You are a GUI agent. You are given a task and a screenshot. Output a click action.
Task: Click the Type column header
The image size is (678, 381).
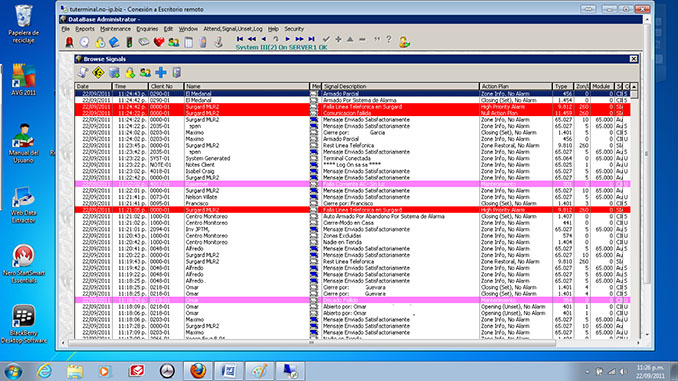563,86
